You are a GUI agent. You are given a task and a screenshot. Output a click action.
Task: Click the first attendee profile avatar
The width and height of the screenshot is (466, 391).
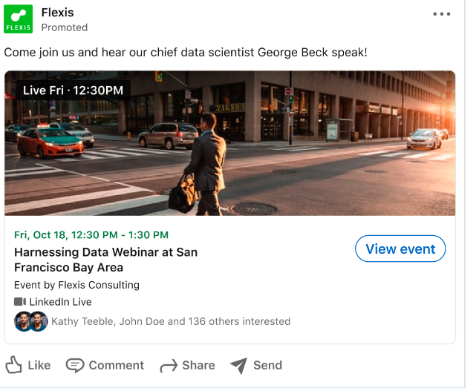(23, 321)
